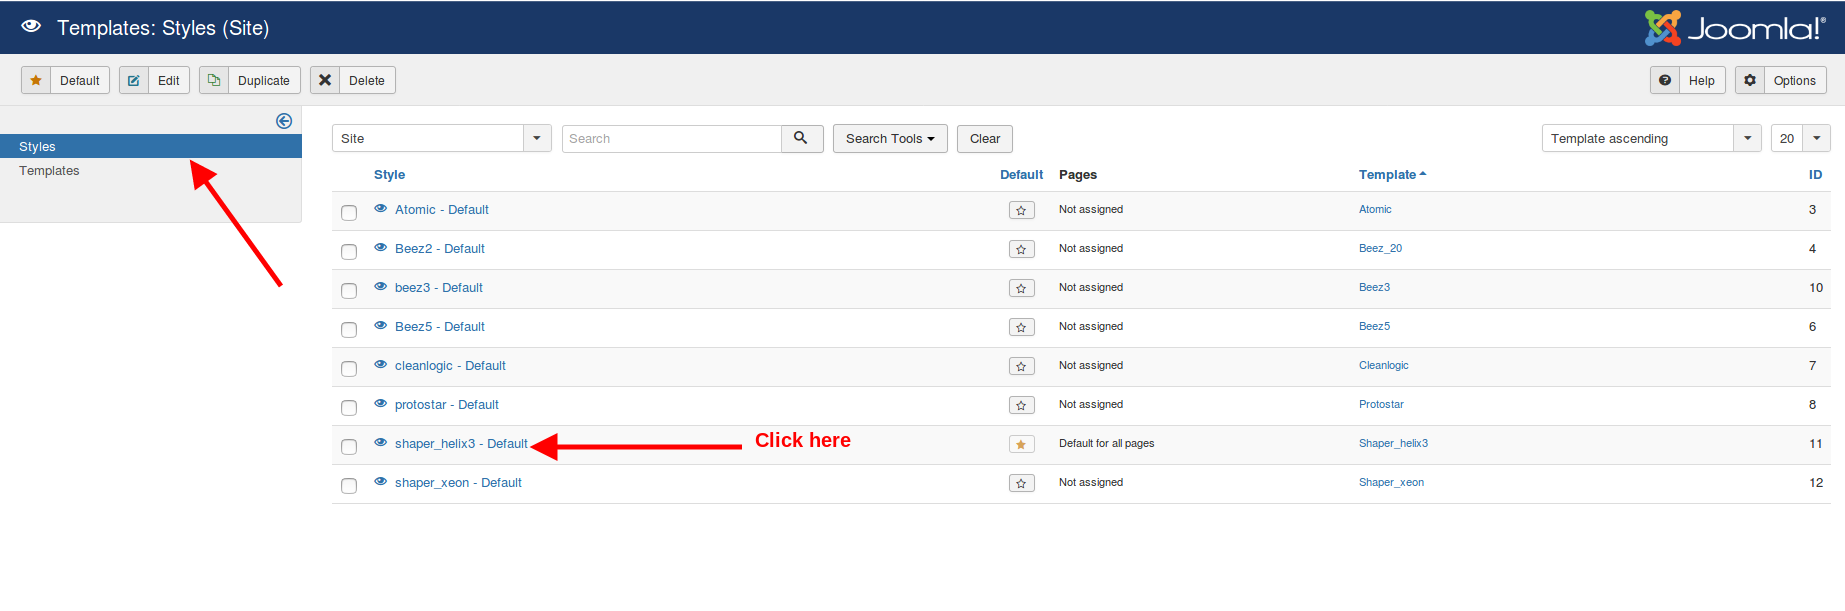This screenshot has width=1845, height=611.
Task: Click the default star for protostar - Default
Action: tap(1021, 405)
